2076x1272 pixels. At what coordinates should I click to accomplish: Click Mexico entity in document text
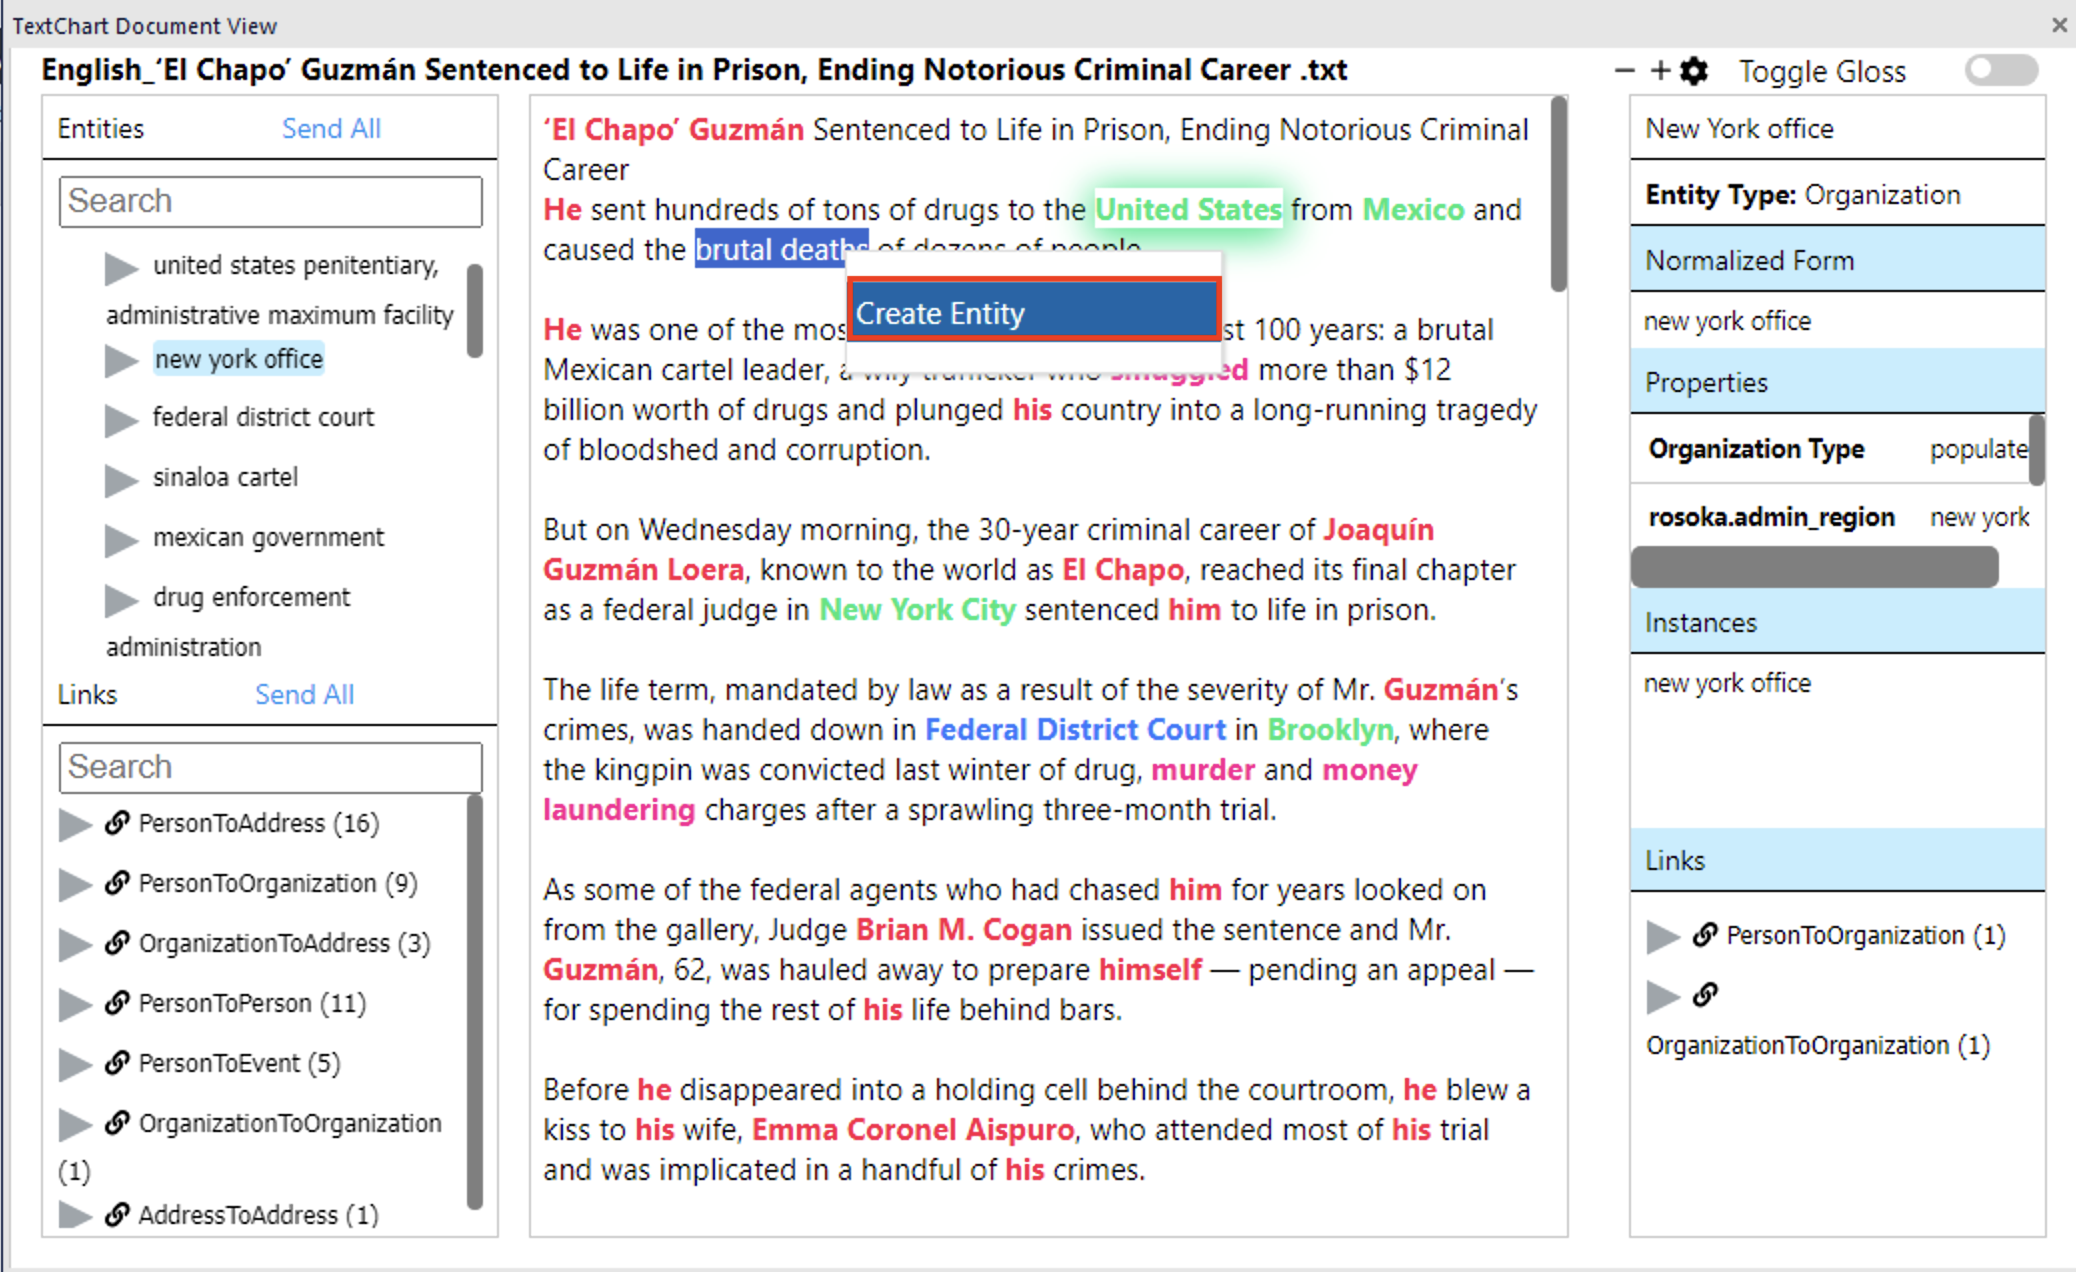[x=1413, y=209]
